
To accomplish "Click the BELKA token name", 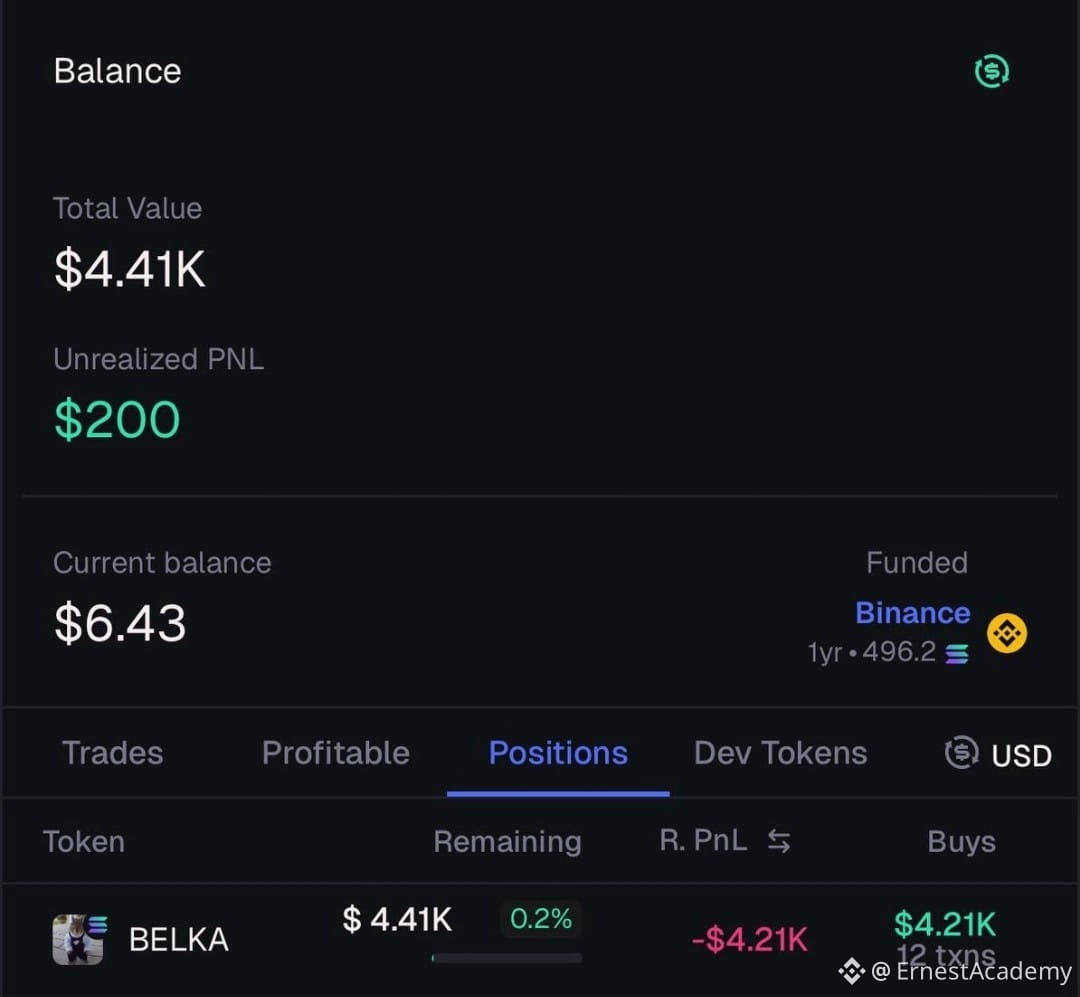I will [178, 939].
